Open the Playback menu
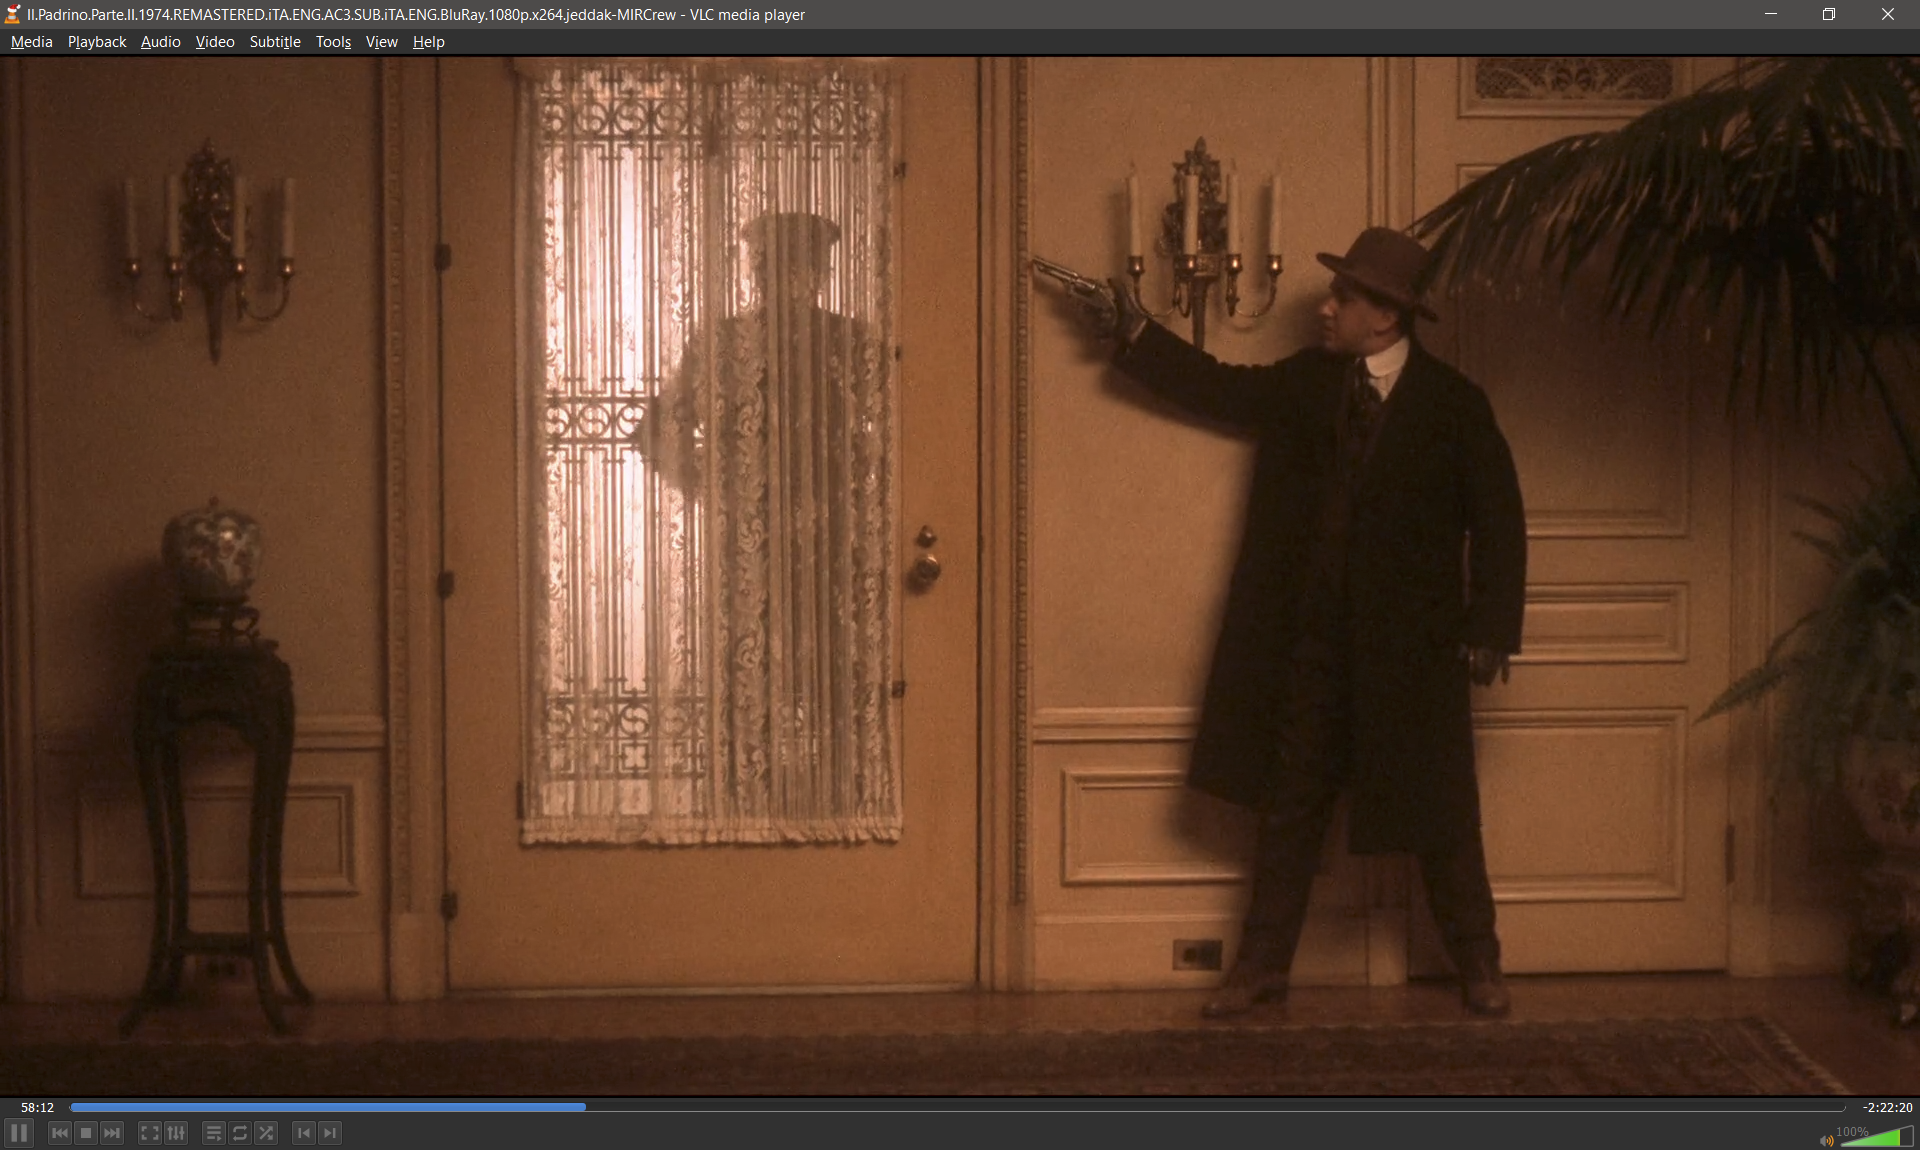Viewport: 1920px width, 1150px height. click(97, 41)
